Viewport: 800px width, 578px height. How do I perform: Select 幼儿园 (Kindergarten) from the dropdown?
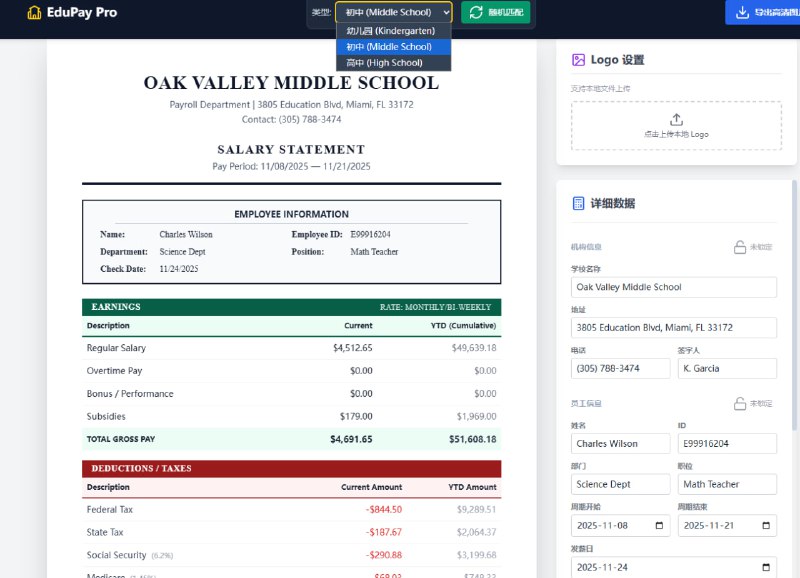393,30
